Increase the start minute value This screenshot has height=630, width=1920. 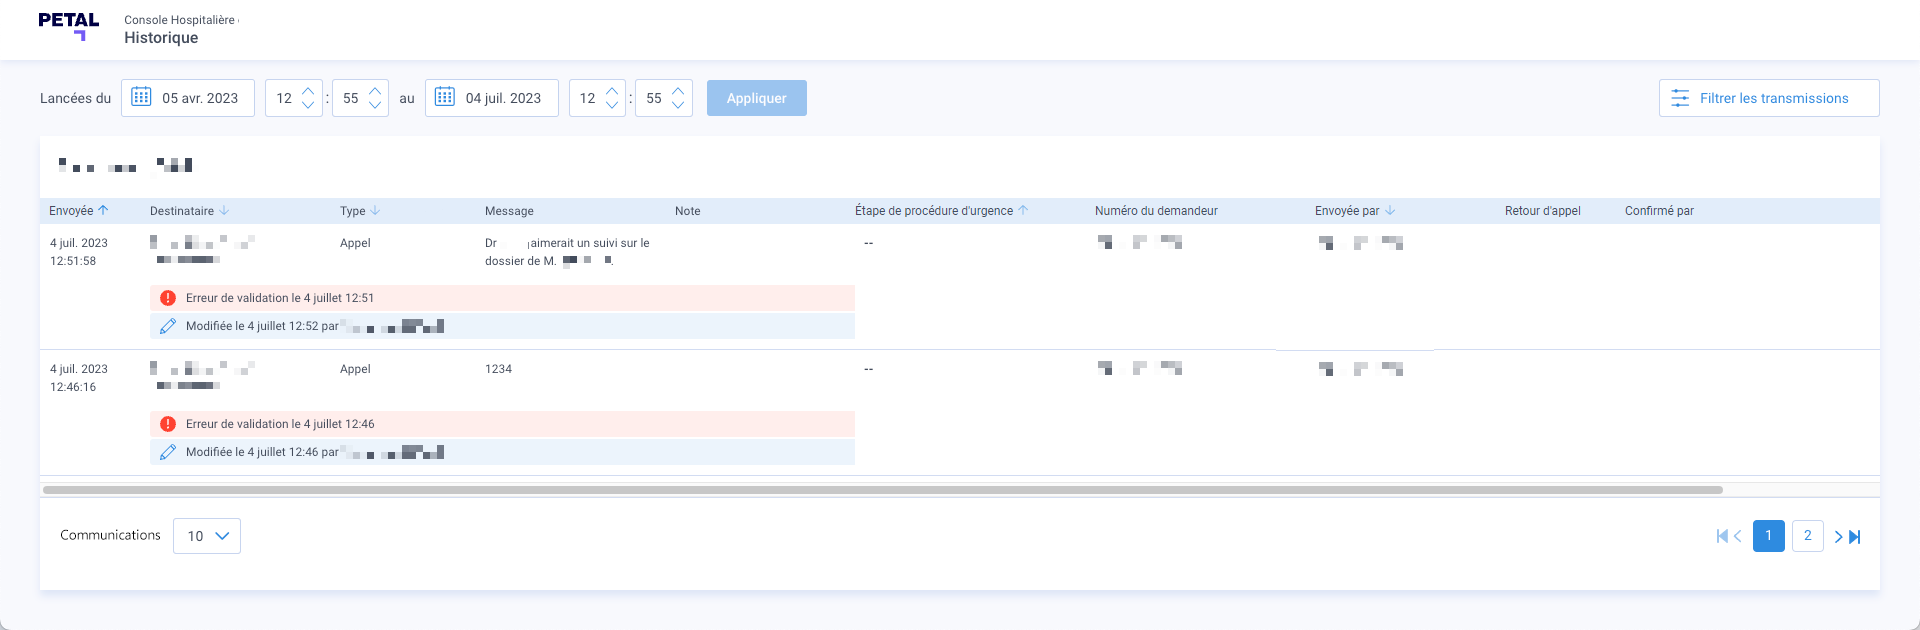point(375,91)
